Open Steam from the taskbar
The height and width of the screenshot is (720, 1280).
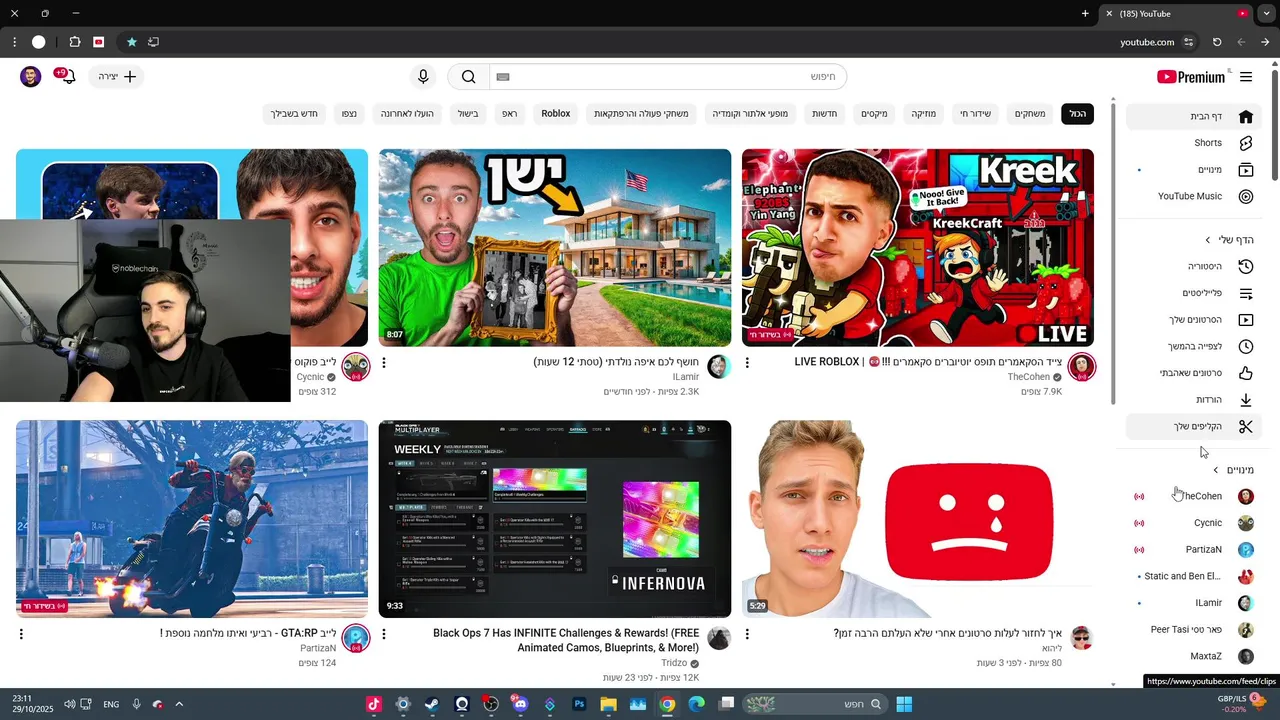(x=431, y=704)
